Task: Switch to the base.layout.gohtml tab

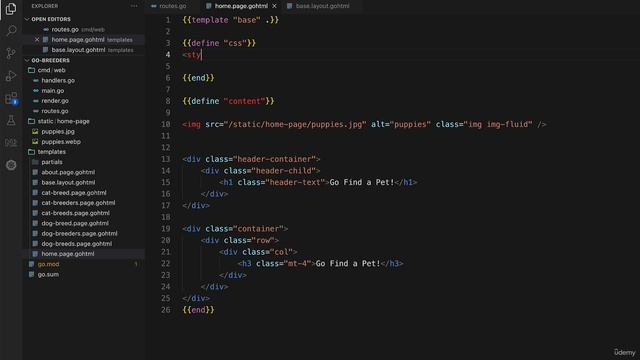Action: (322, 6)
